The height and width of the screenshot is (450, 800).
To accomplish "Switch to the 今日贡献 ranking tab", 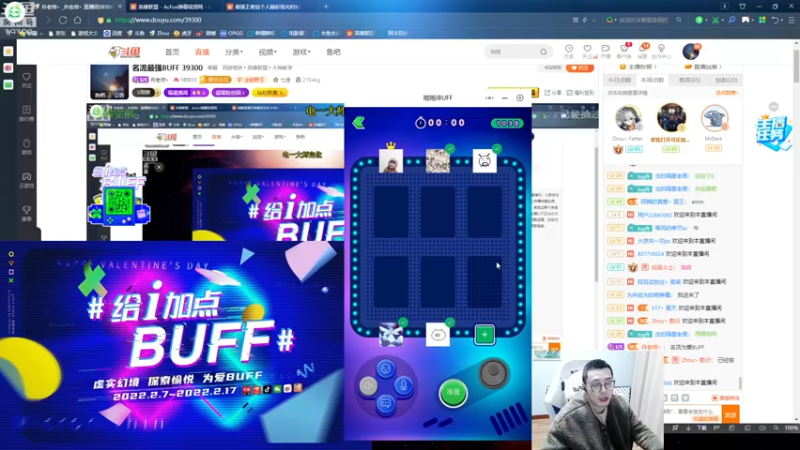I will click(619, 80).
